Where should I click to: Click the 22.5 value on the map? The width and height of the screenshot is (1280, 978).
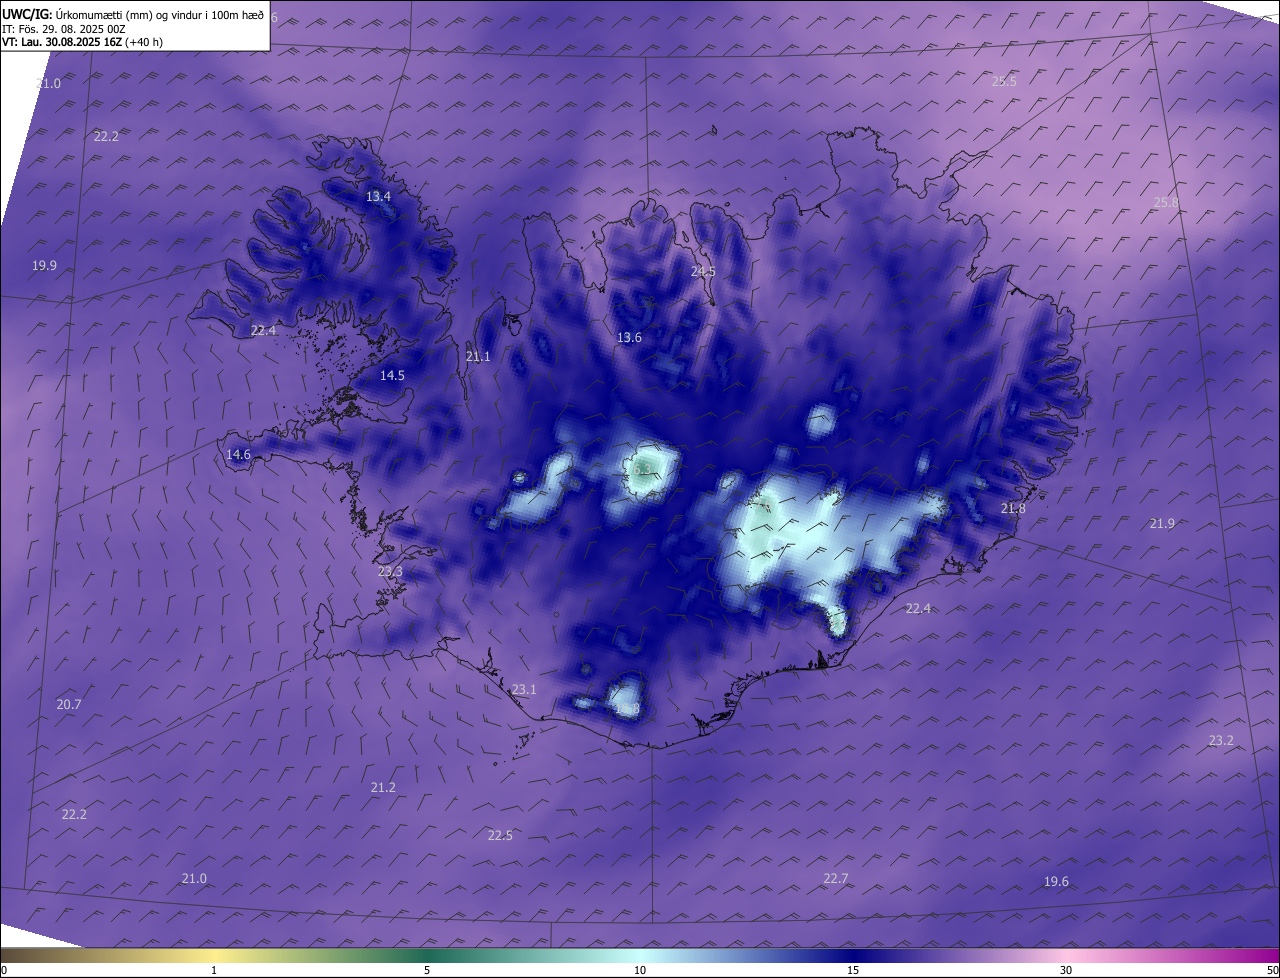tap(500, 836)
